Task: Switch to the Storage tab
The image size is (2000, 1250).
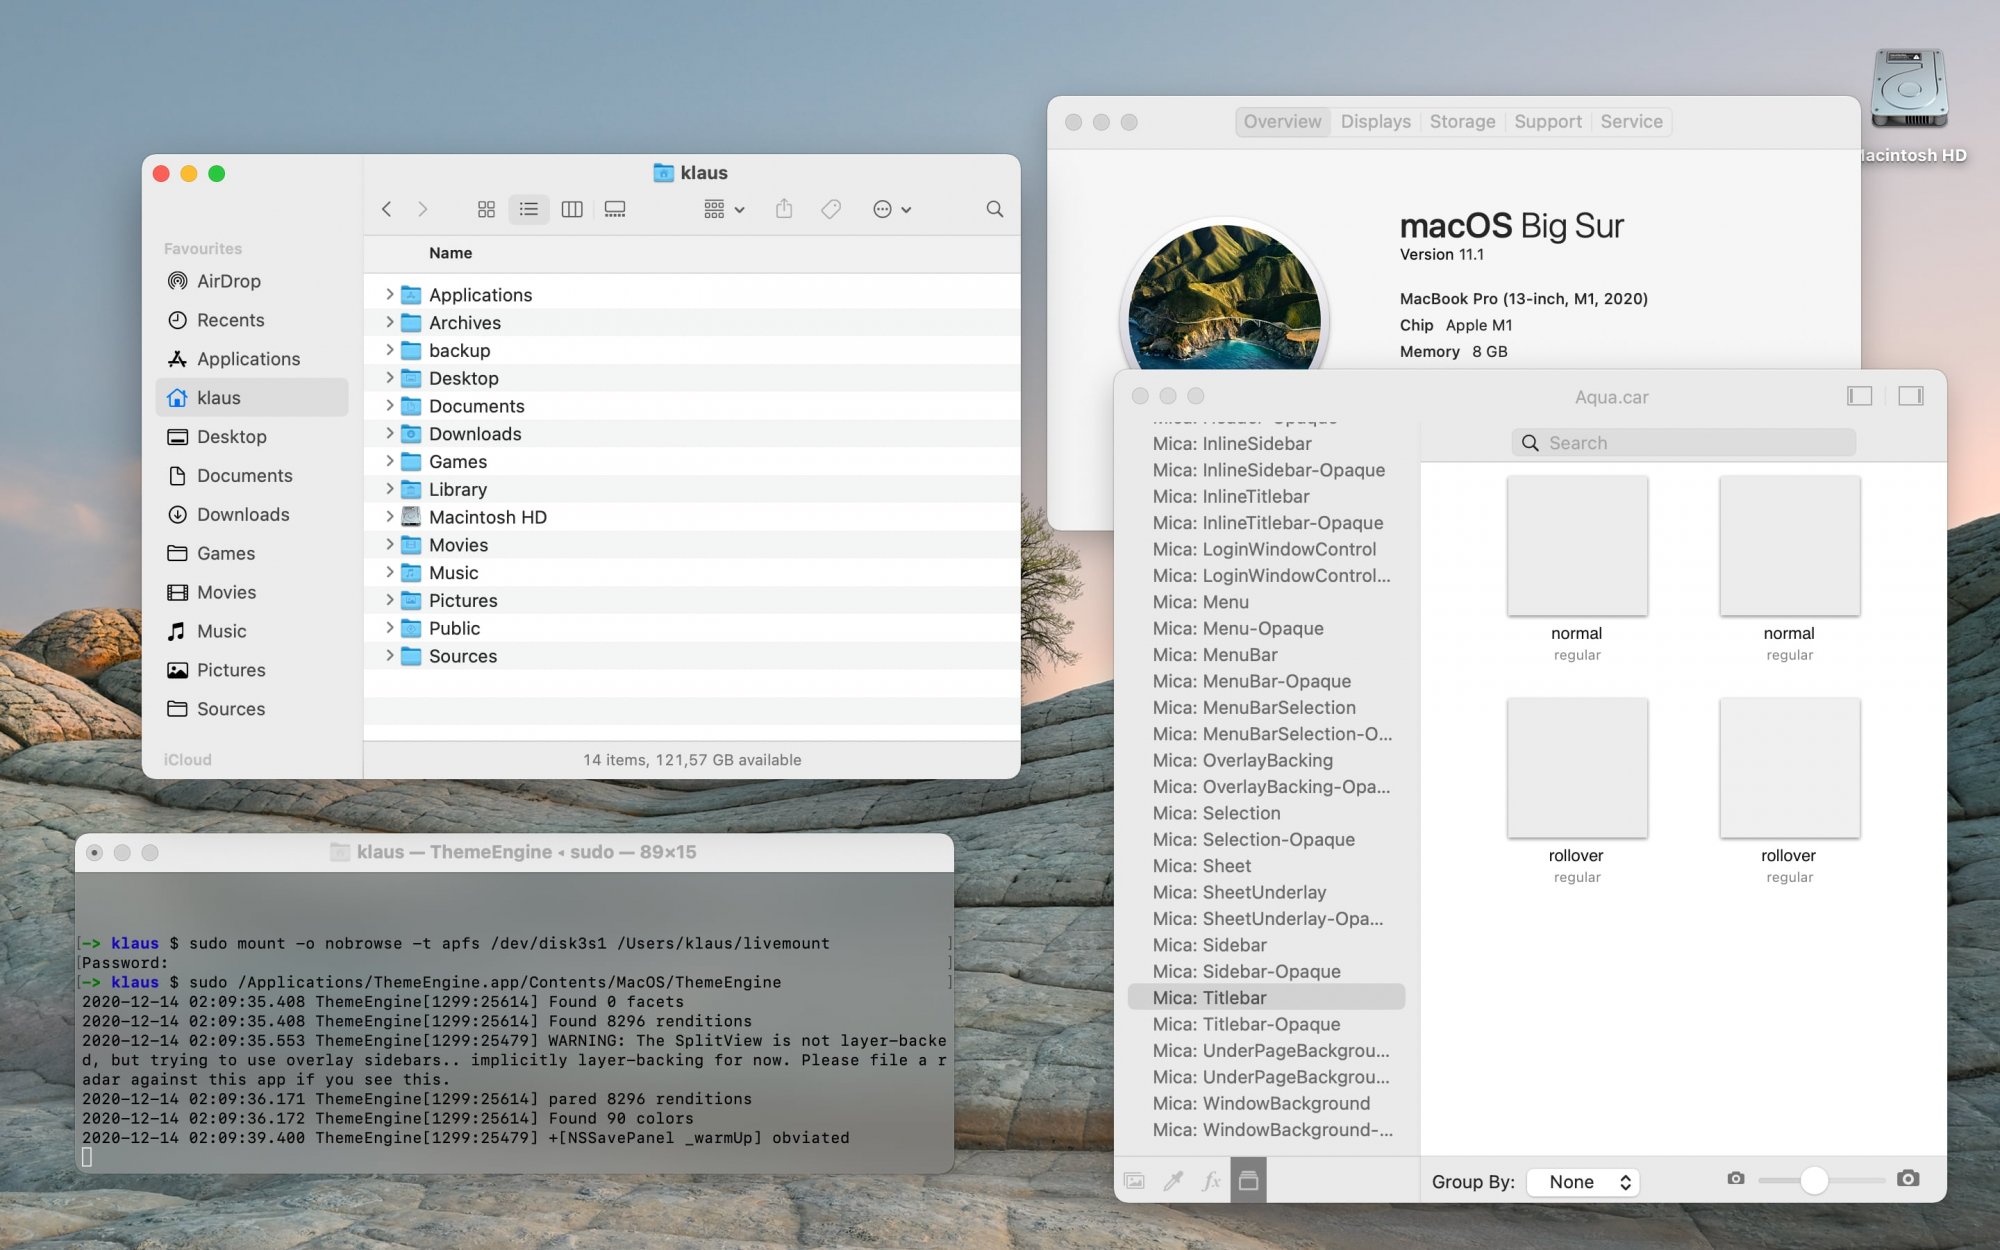Action: click(x=1462, y=122)
